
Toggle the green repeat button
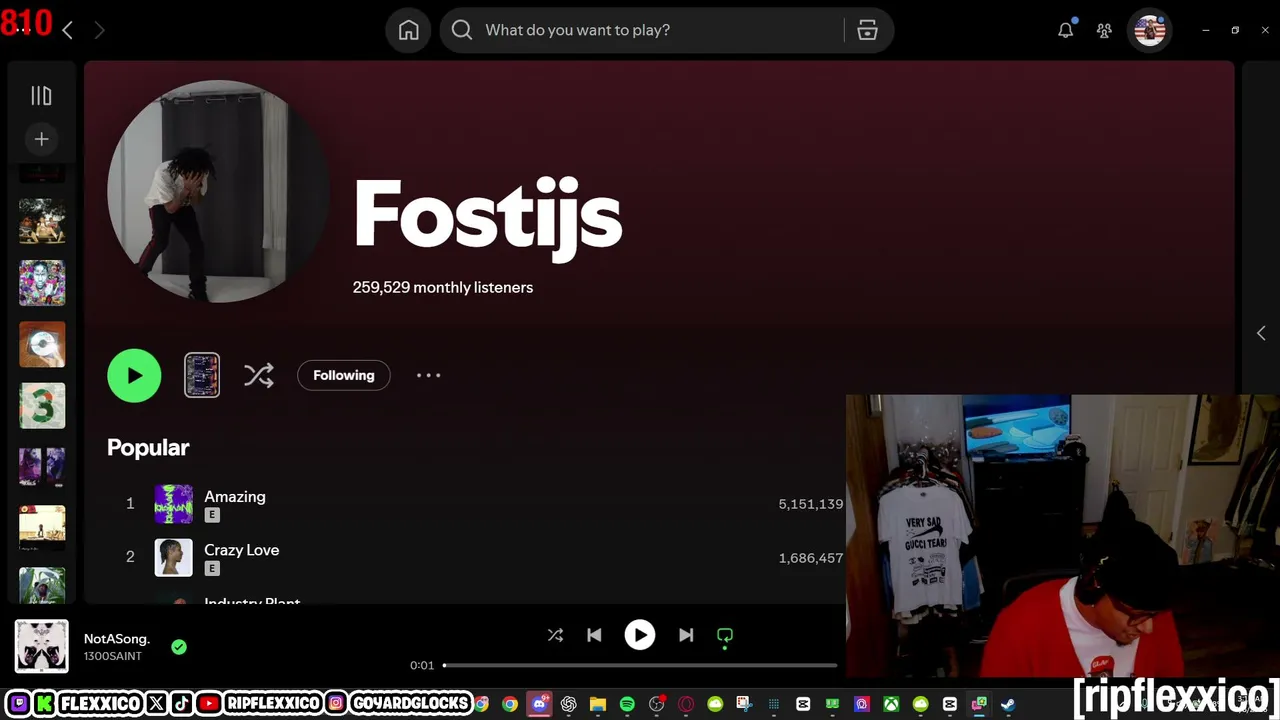click(x=725, y=635)
